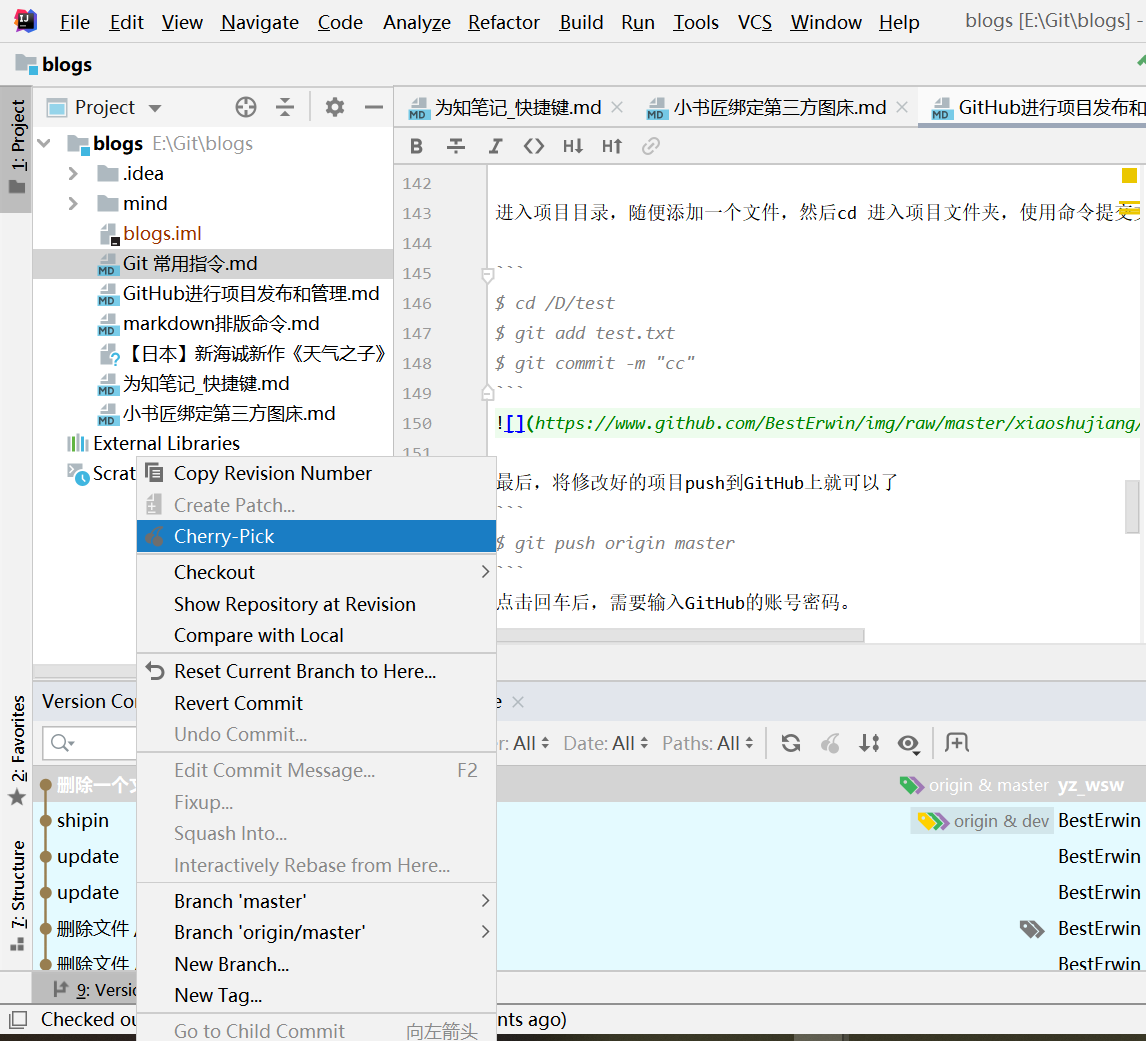Expand the mind folder
This screenshot has width=1146, height=1041.
pos(72,203)
